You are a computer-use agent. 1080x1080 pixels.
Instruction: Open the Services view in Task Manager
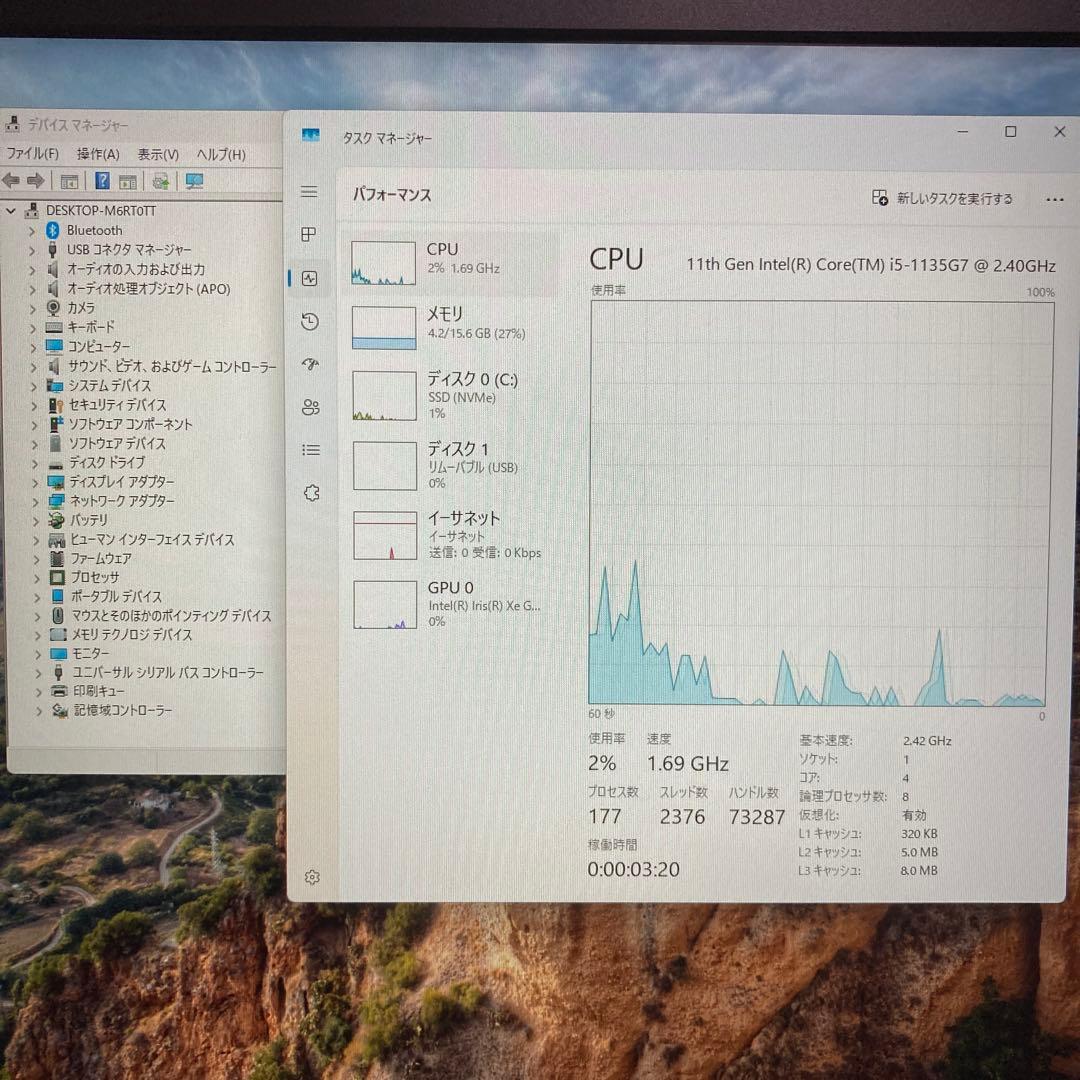310,492
